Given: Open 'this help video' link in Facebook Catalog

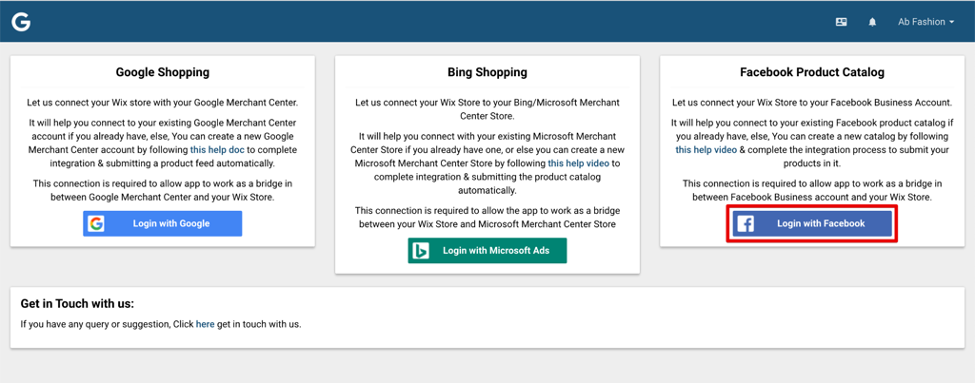Looking at the screenshot, I should click(x=706, y=149).
